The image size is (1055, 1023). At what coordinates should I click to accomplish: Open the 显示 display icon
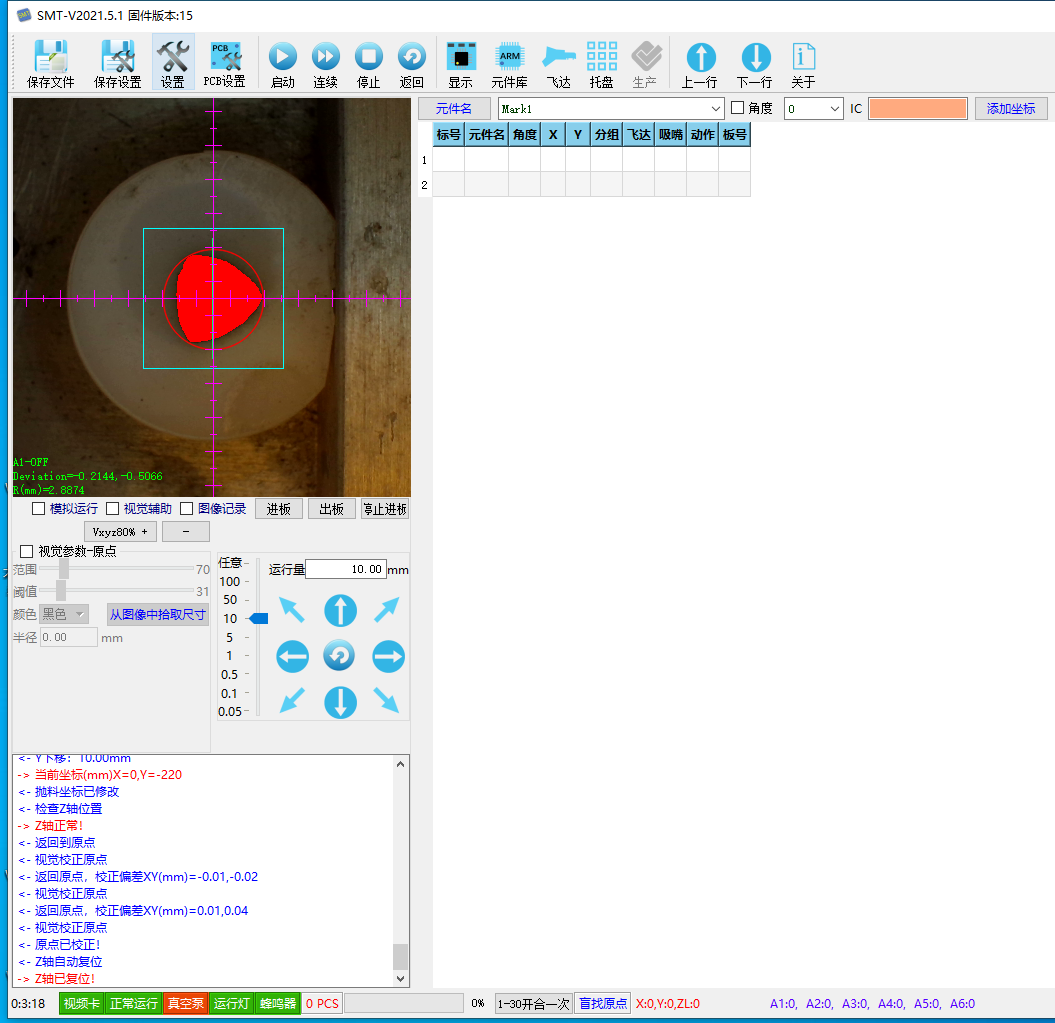click(x=461, y=64)
